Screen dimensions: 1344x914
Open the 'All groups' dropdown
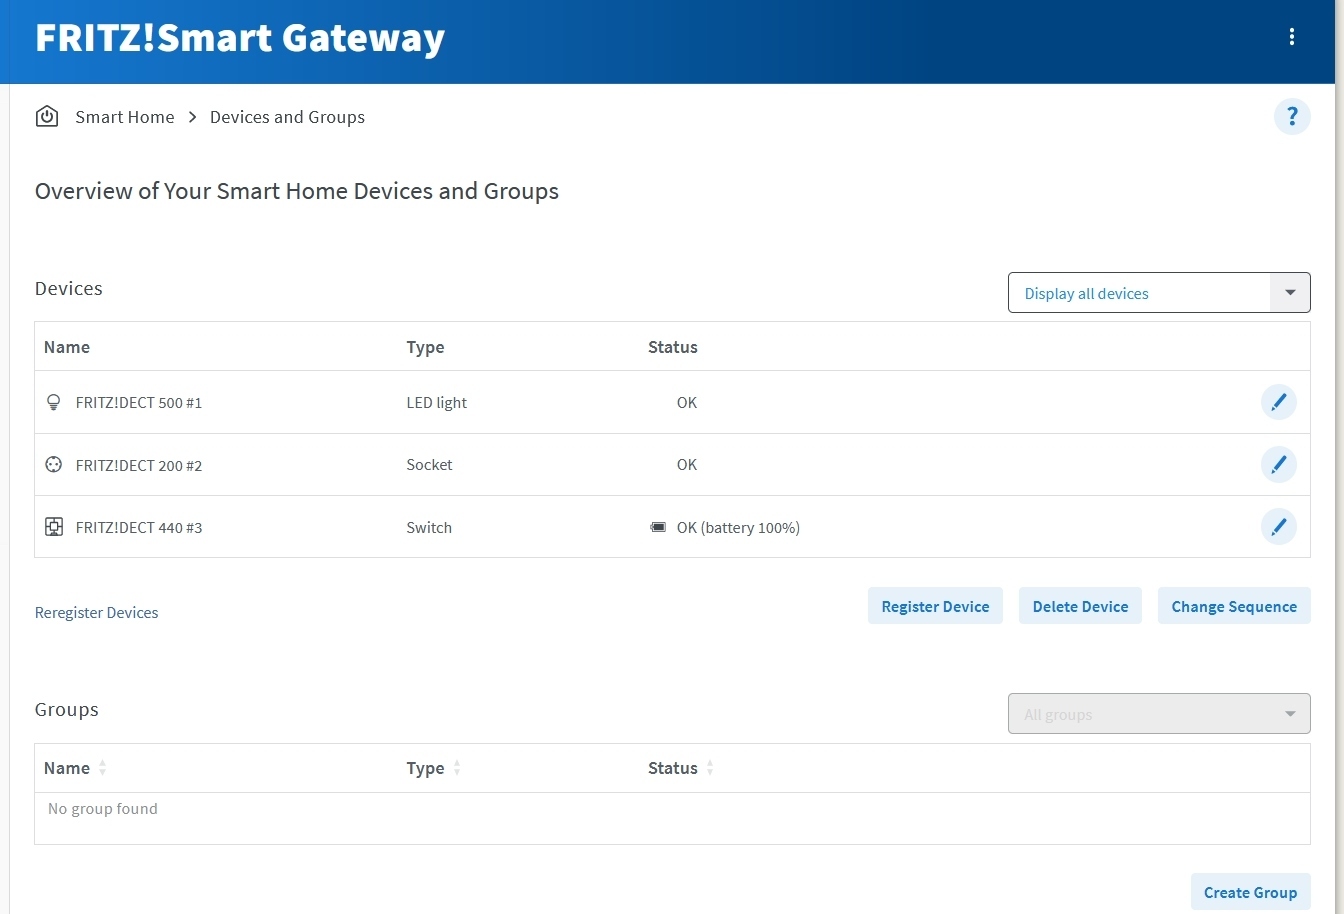1159,714
